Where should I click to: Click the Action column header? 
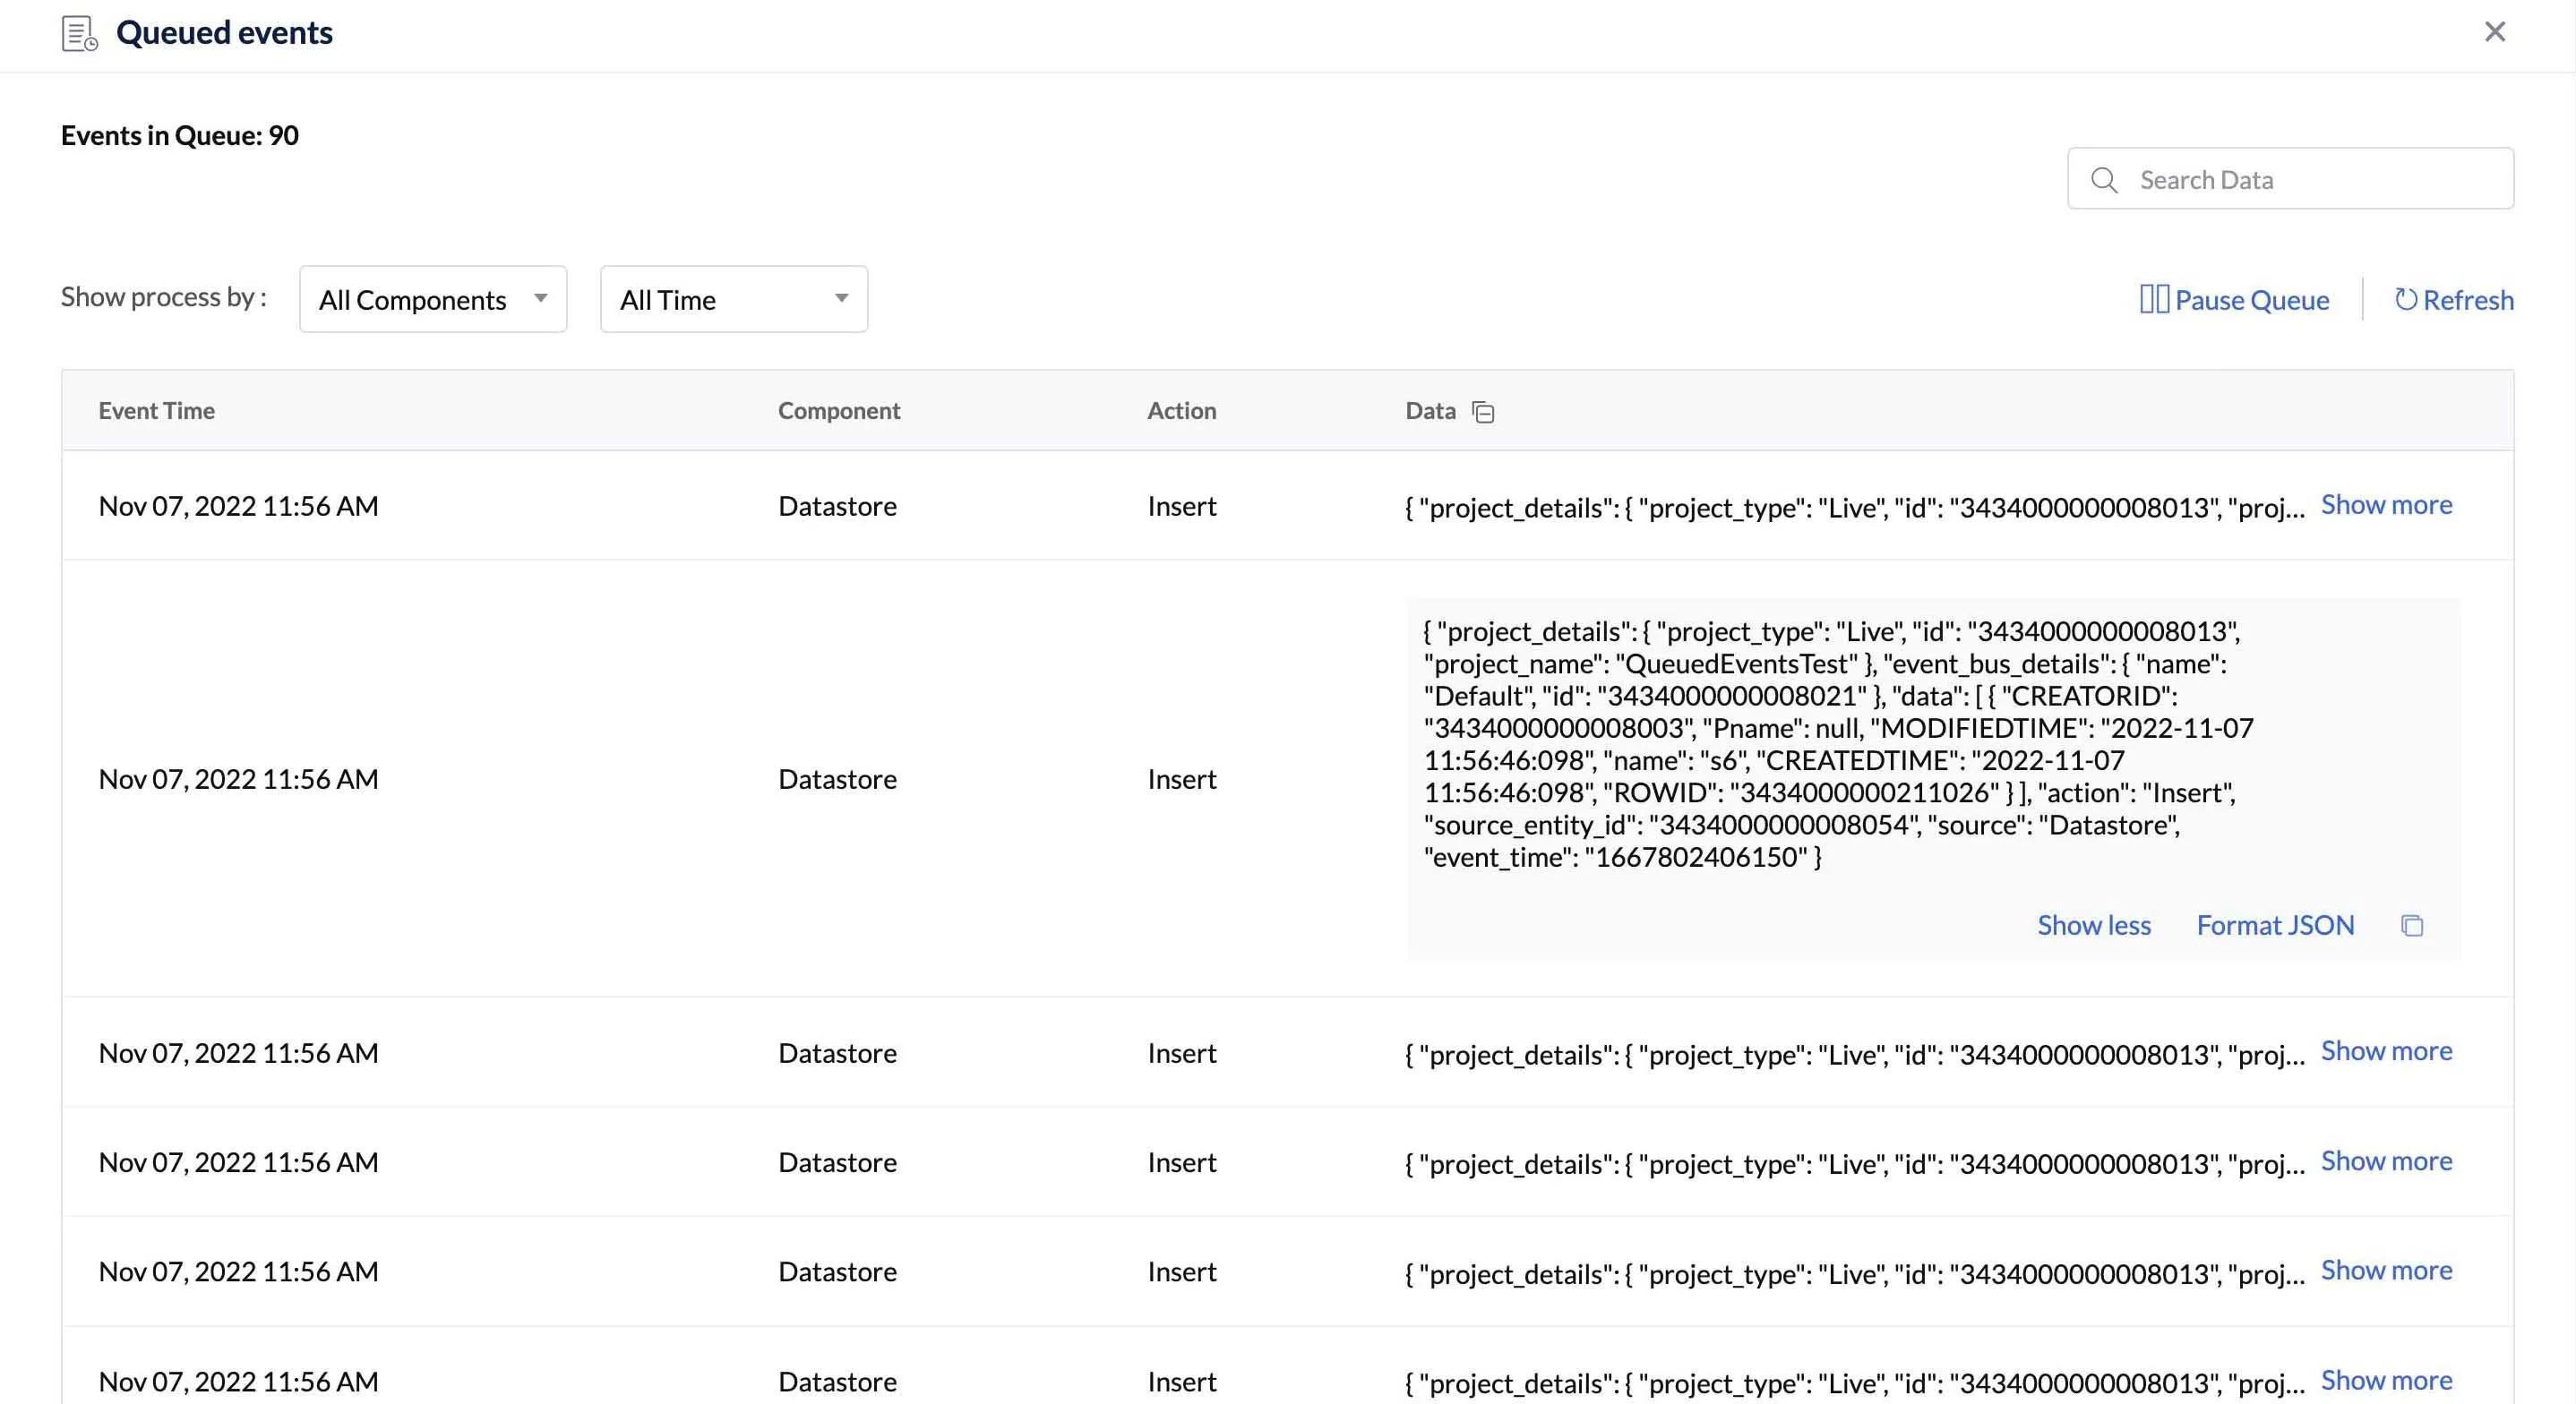point(1181,411)
